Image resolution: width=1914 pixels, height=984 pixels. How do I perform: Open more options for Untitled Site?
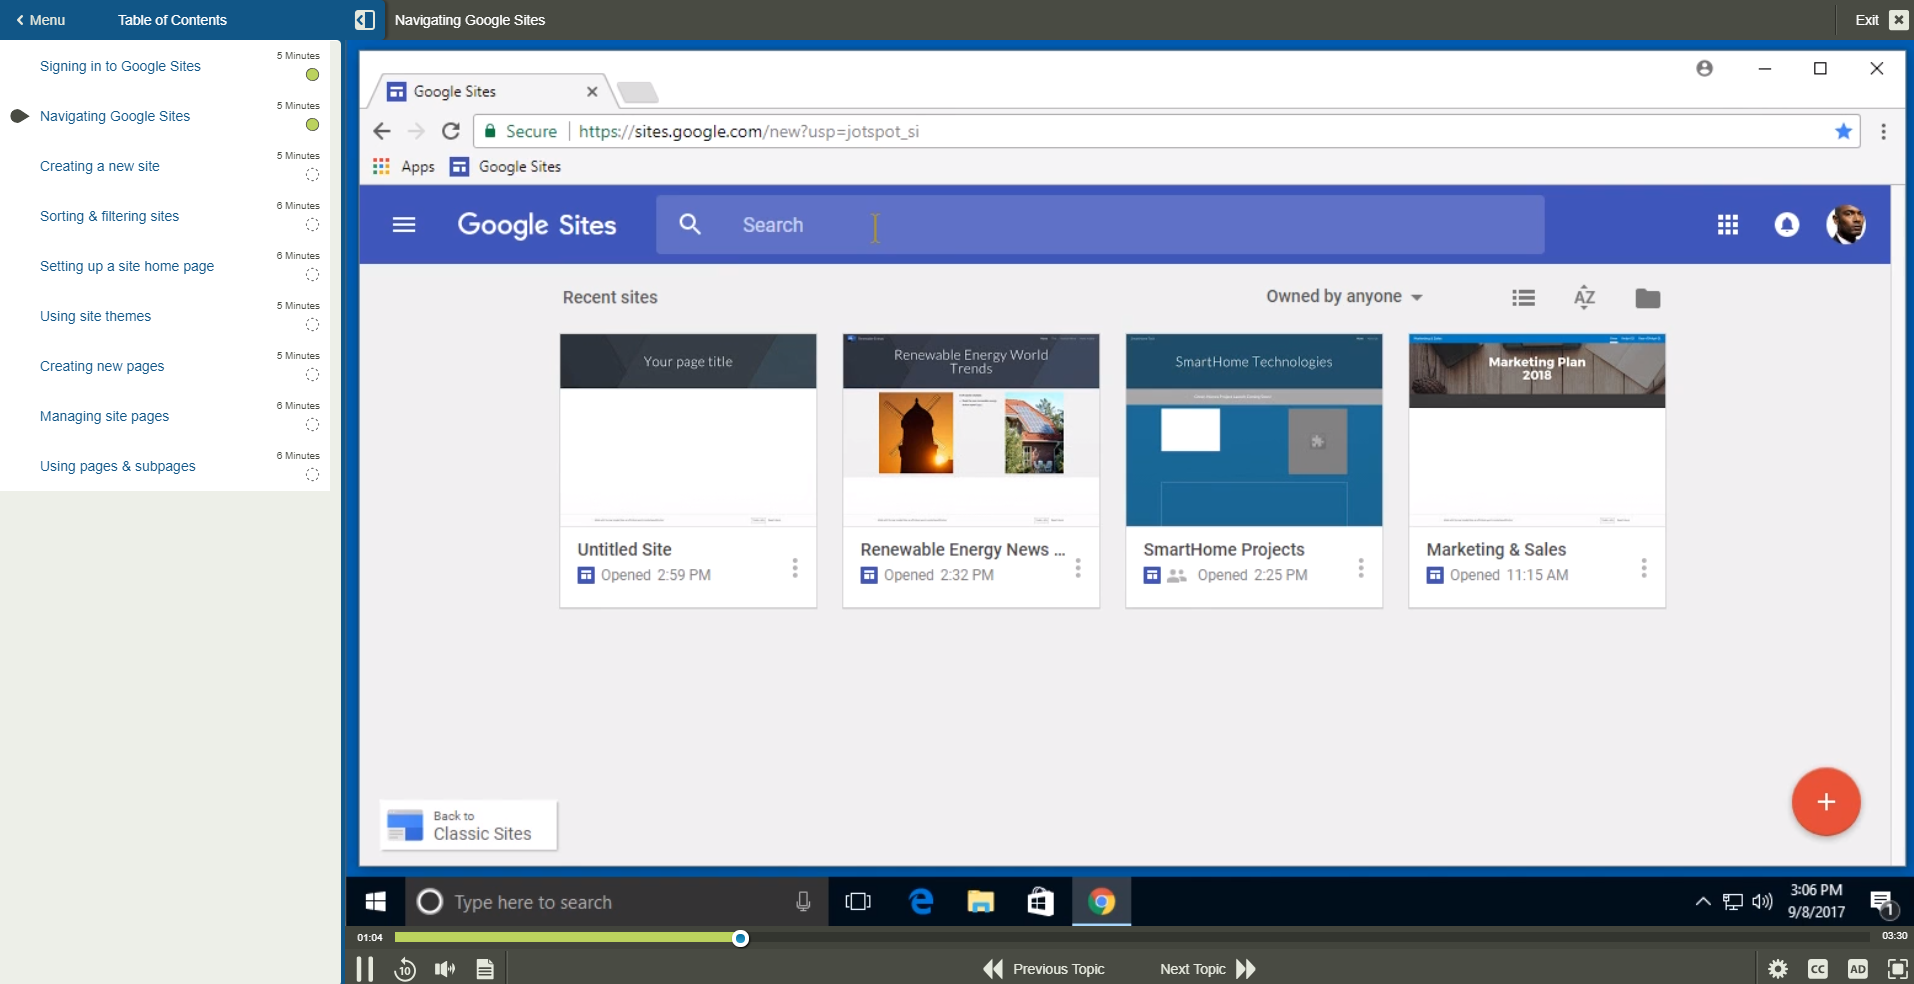[x=793, y=568]
